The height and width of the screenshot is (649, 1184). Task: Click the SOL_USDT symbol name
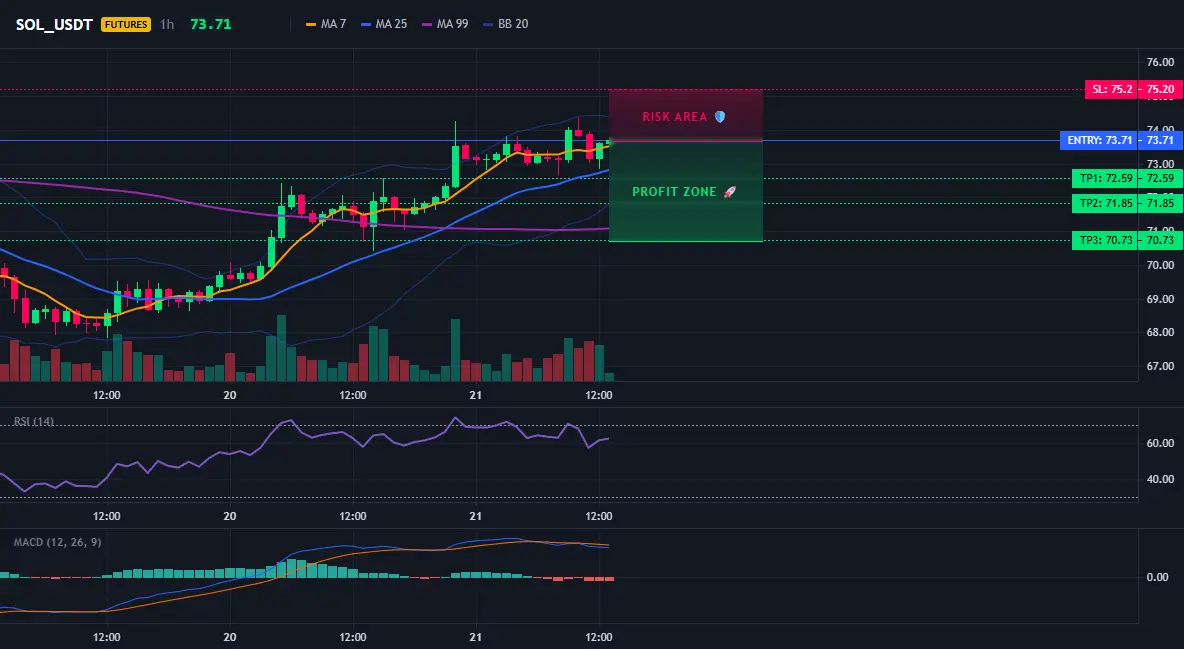click(54, 24)
